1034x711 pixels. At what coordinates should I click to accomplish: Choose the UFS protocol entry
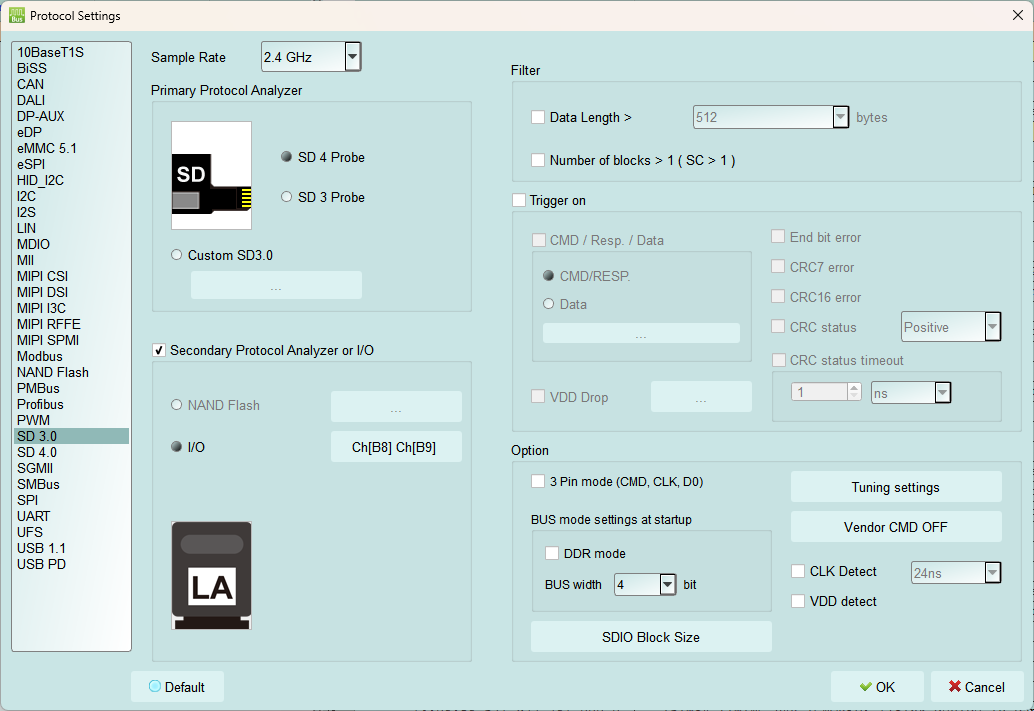pos(71,532)
